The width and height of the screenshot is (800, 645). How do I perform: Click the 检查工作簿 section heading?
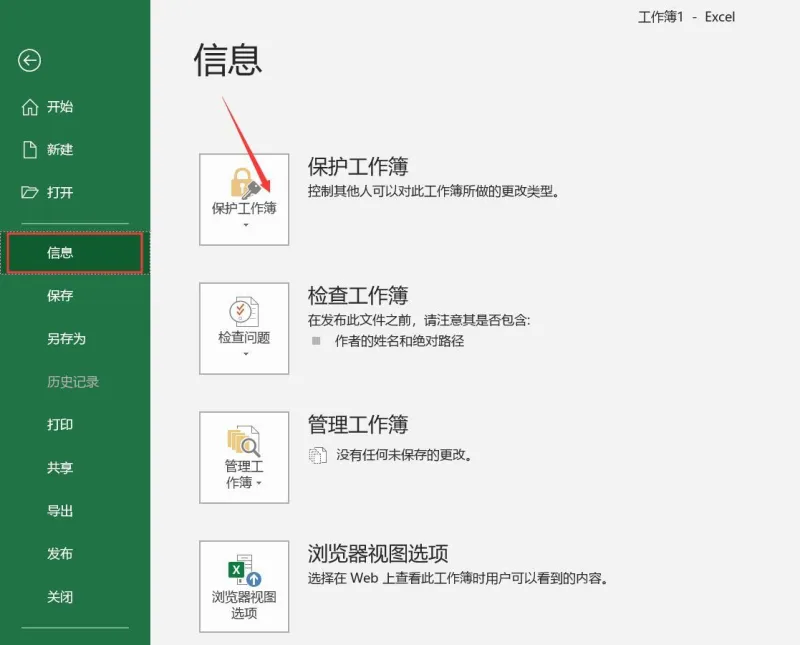[358, 295]
